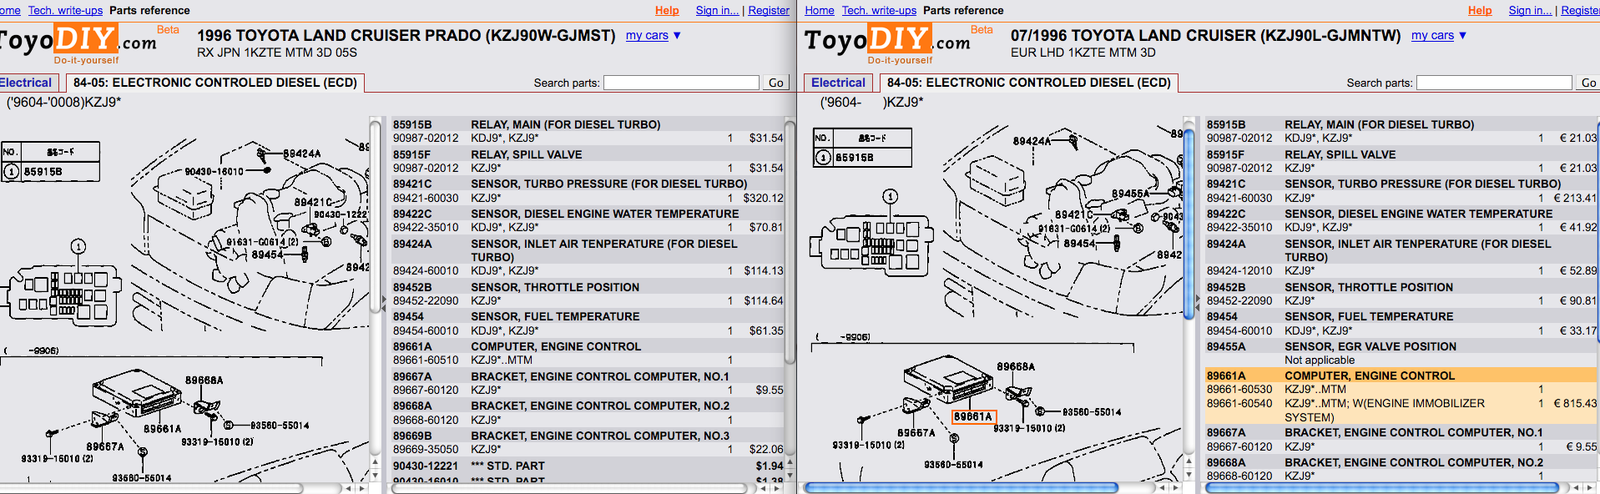Select SENSOR, THROTTLE POSITION row in Prado window
This screenshot has height=494, width=1600.
(x=588, y=287)
